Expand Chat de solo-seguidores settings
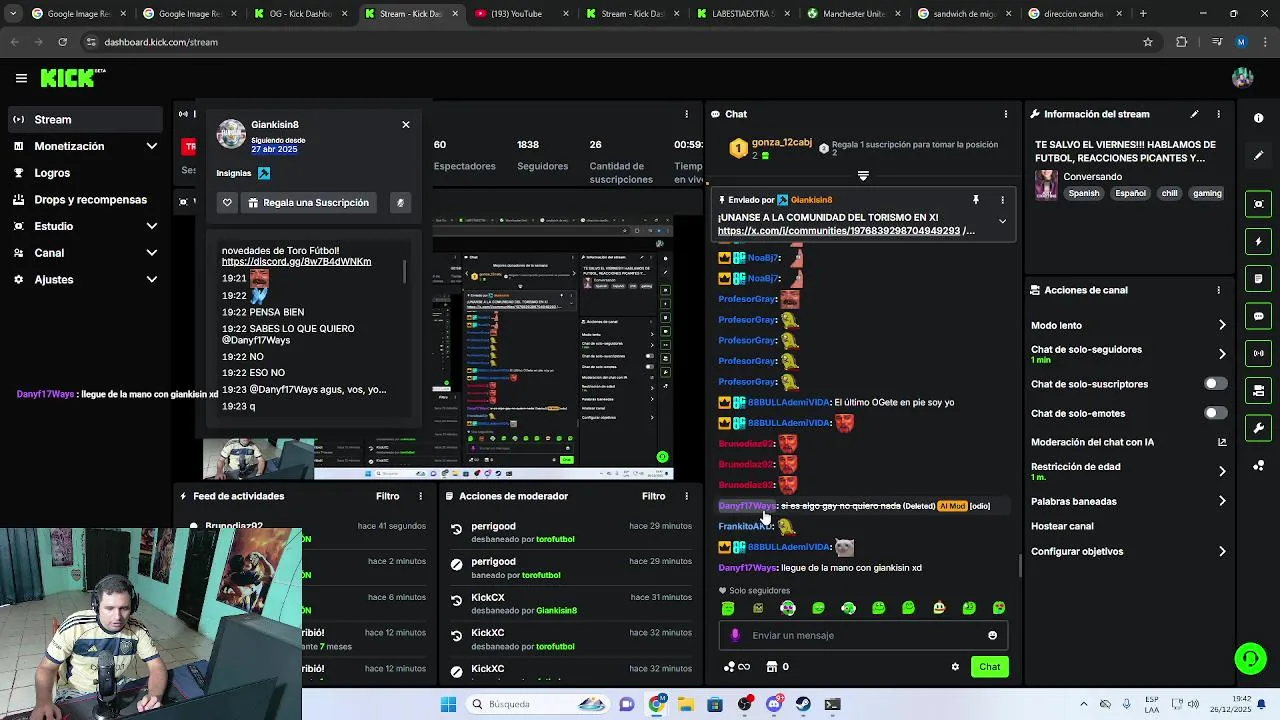Image resolution: width=1280 pixels, height=720 pixels. click(1222, 354)
